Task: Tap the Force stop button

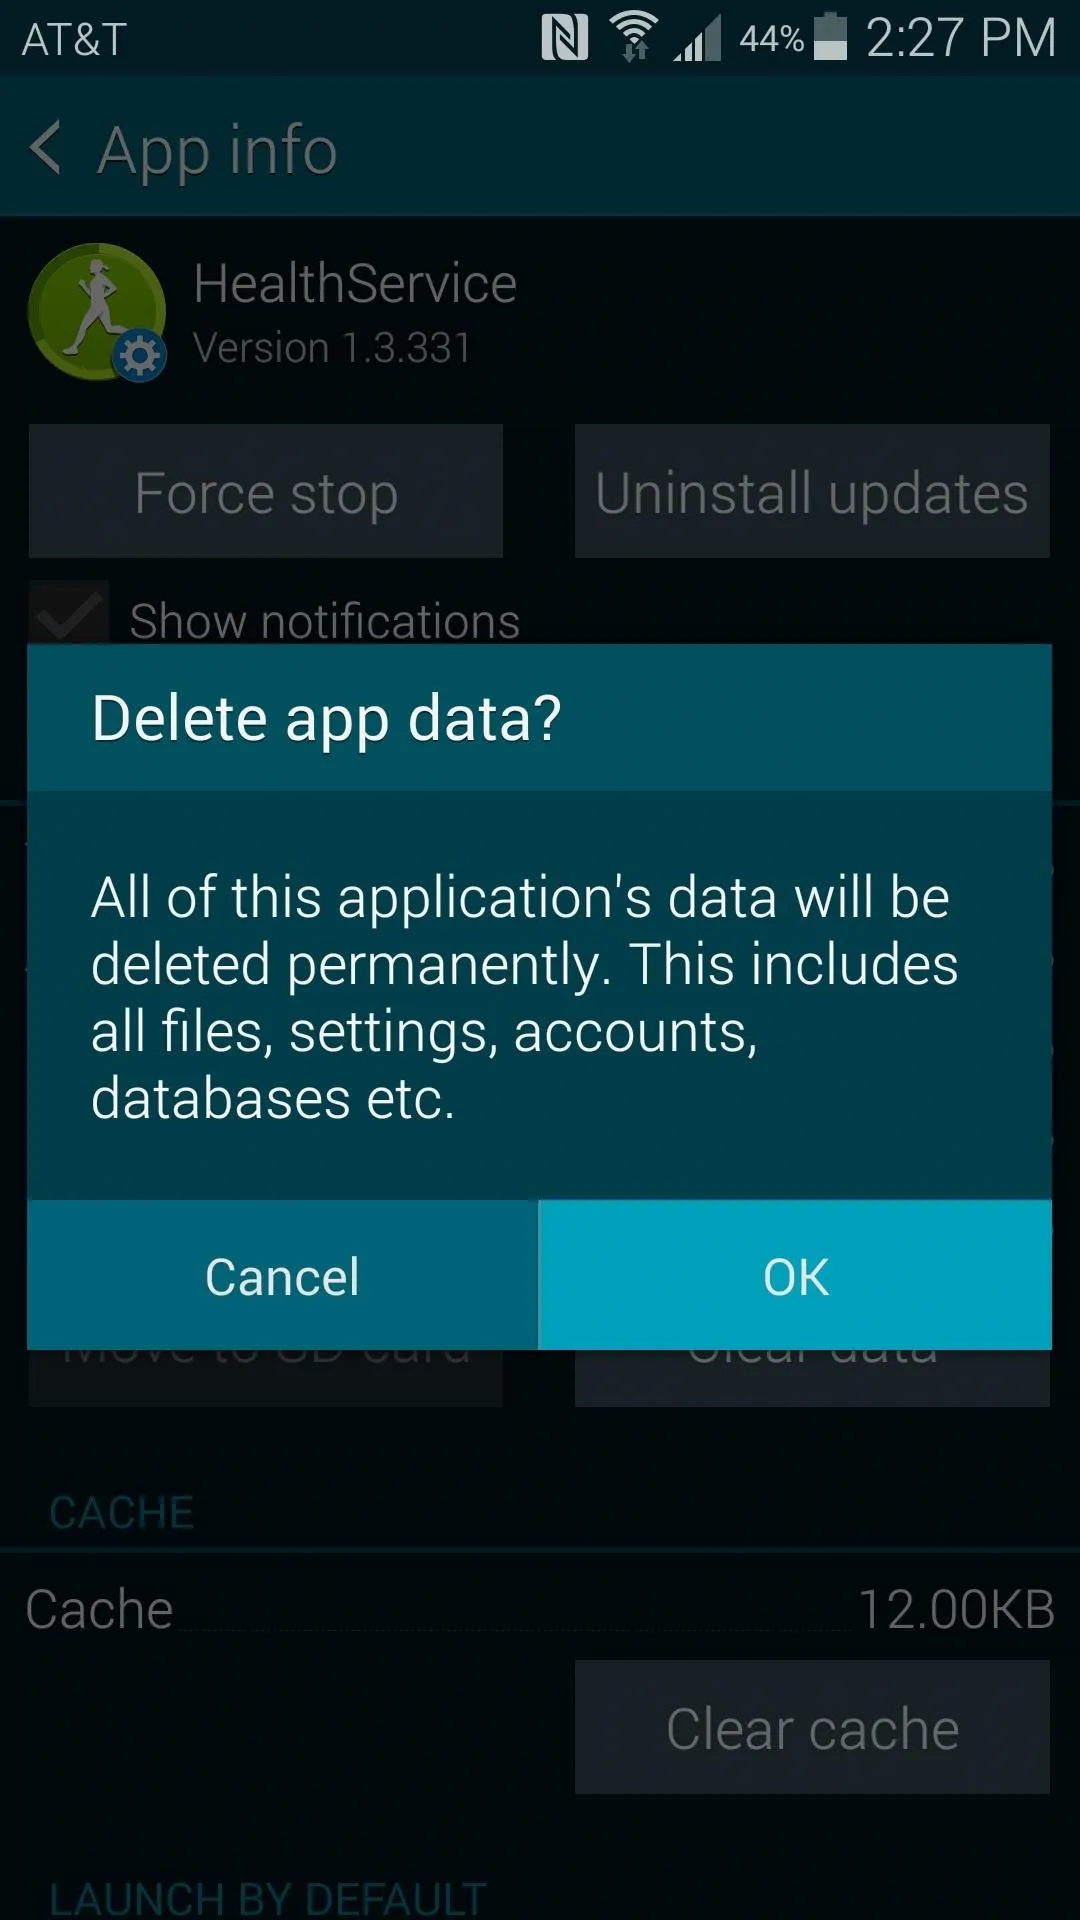Action: coord(266,492)
